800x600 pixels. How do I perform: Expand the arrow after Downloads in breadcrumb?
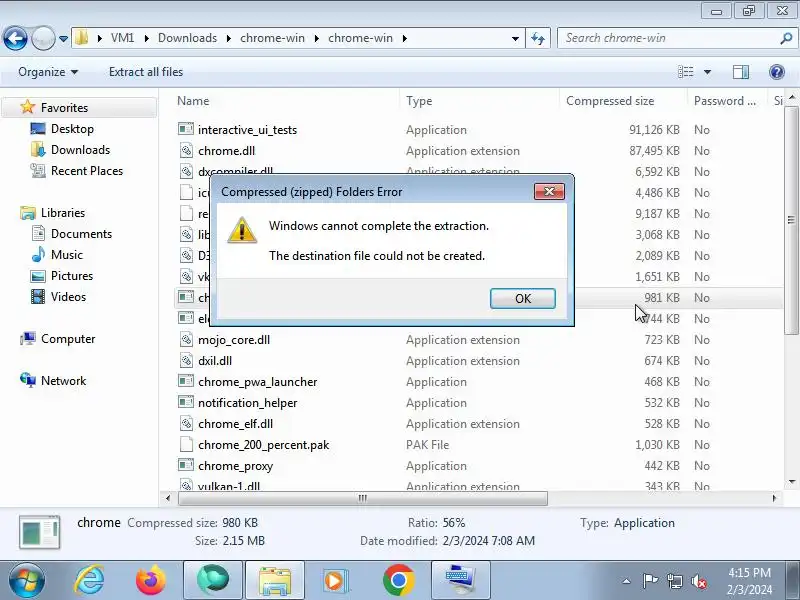pyautogui.click(x=229, y=38)
